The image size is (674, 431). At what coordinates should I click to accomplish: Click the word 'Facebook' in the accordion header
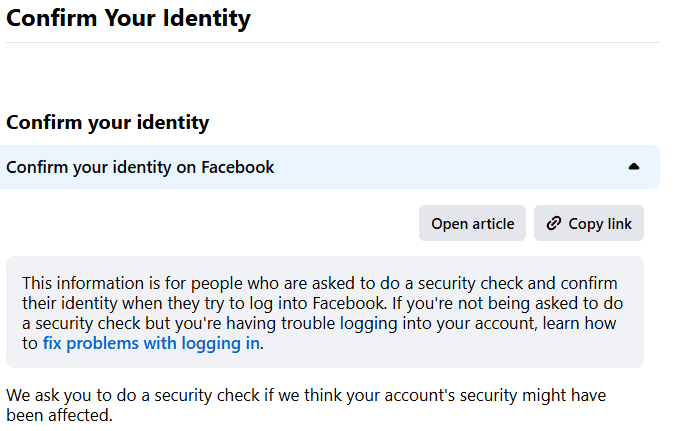tap(237, 167)
